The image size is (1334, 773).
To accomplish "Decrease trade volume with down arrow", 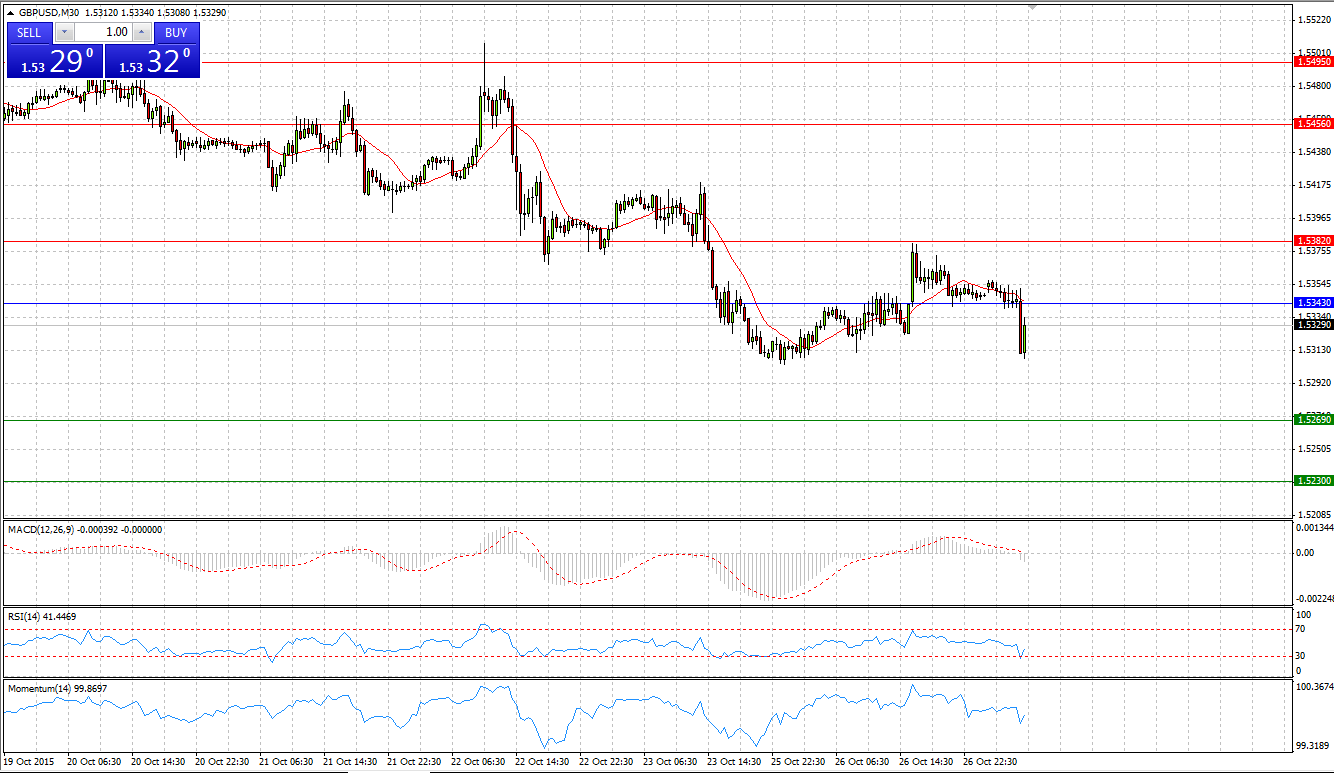I will [64, 32].
